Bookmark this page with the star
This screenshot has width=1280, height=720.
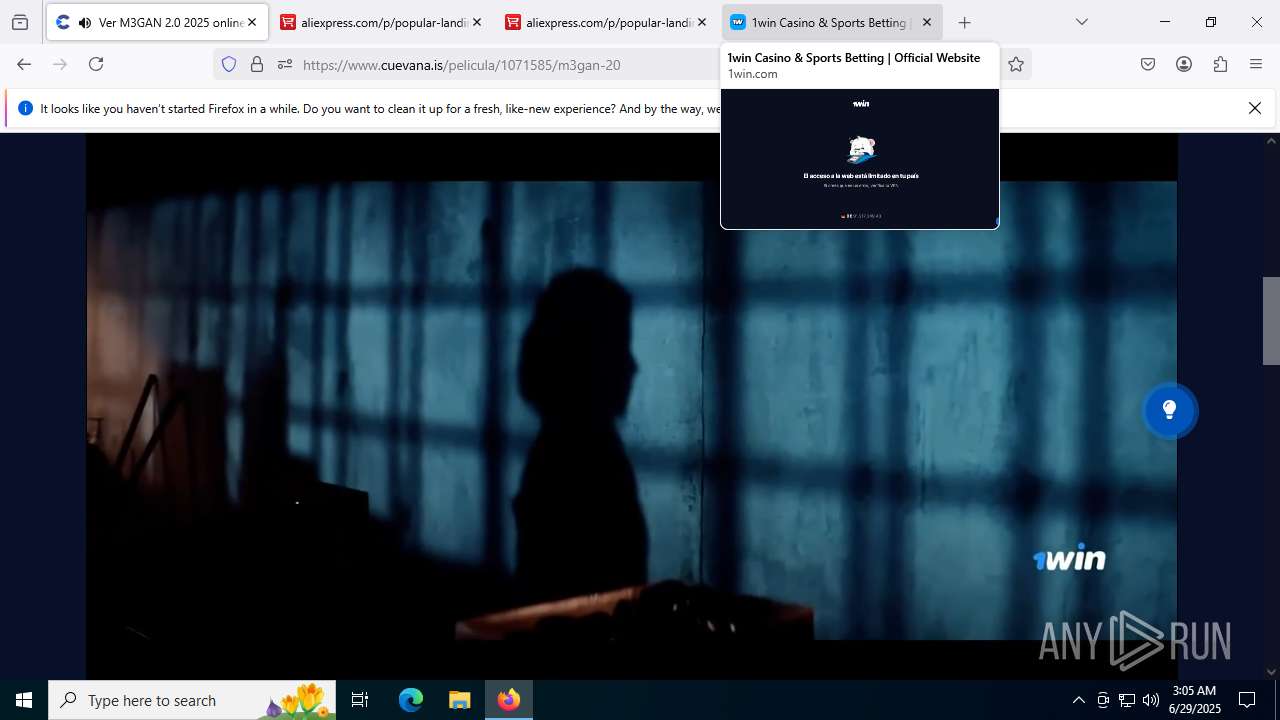coord(1016,64)
